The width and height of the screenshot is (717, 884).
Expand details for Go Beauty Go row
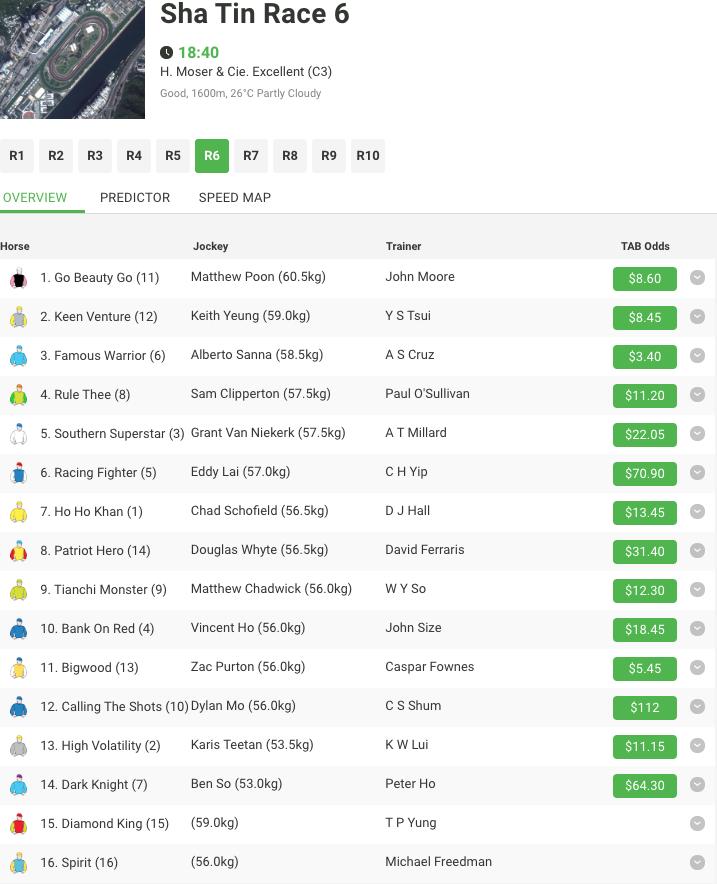pyautogui.click(x=697, y=278)
